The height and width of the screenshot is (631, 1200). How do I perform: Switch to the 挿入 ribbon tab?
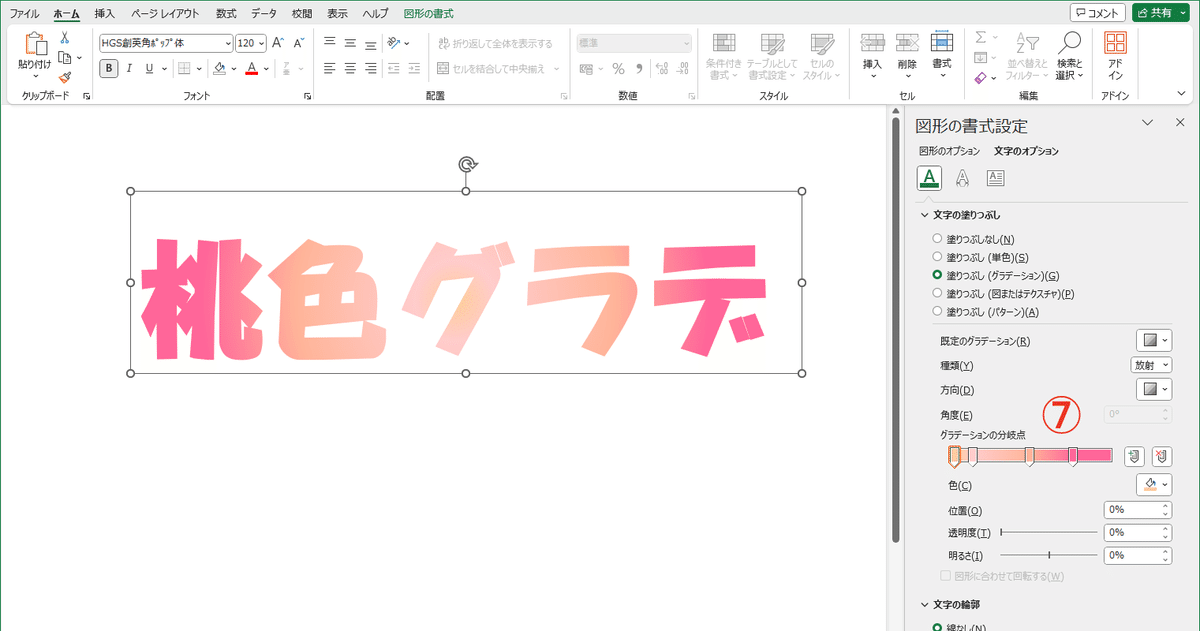pos(105,14)
